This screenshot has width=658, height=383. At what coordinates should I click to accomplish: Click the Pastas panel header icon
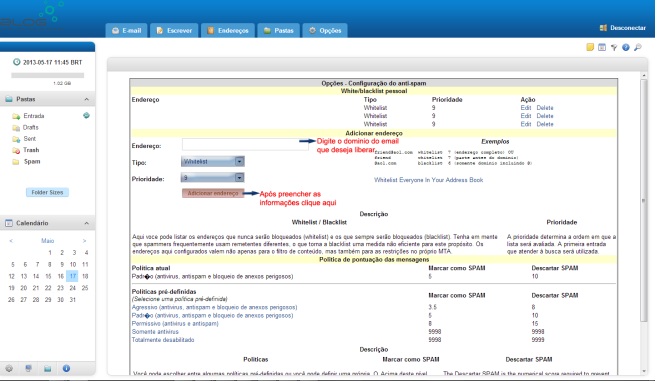point(9,99)
